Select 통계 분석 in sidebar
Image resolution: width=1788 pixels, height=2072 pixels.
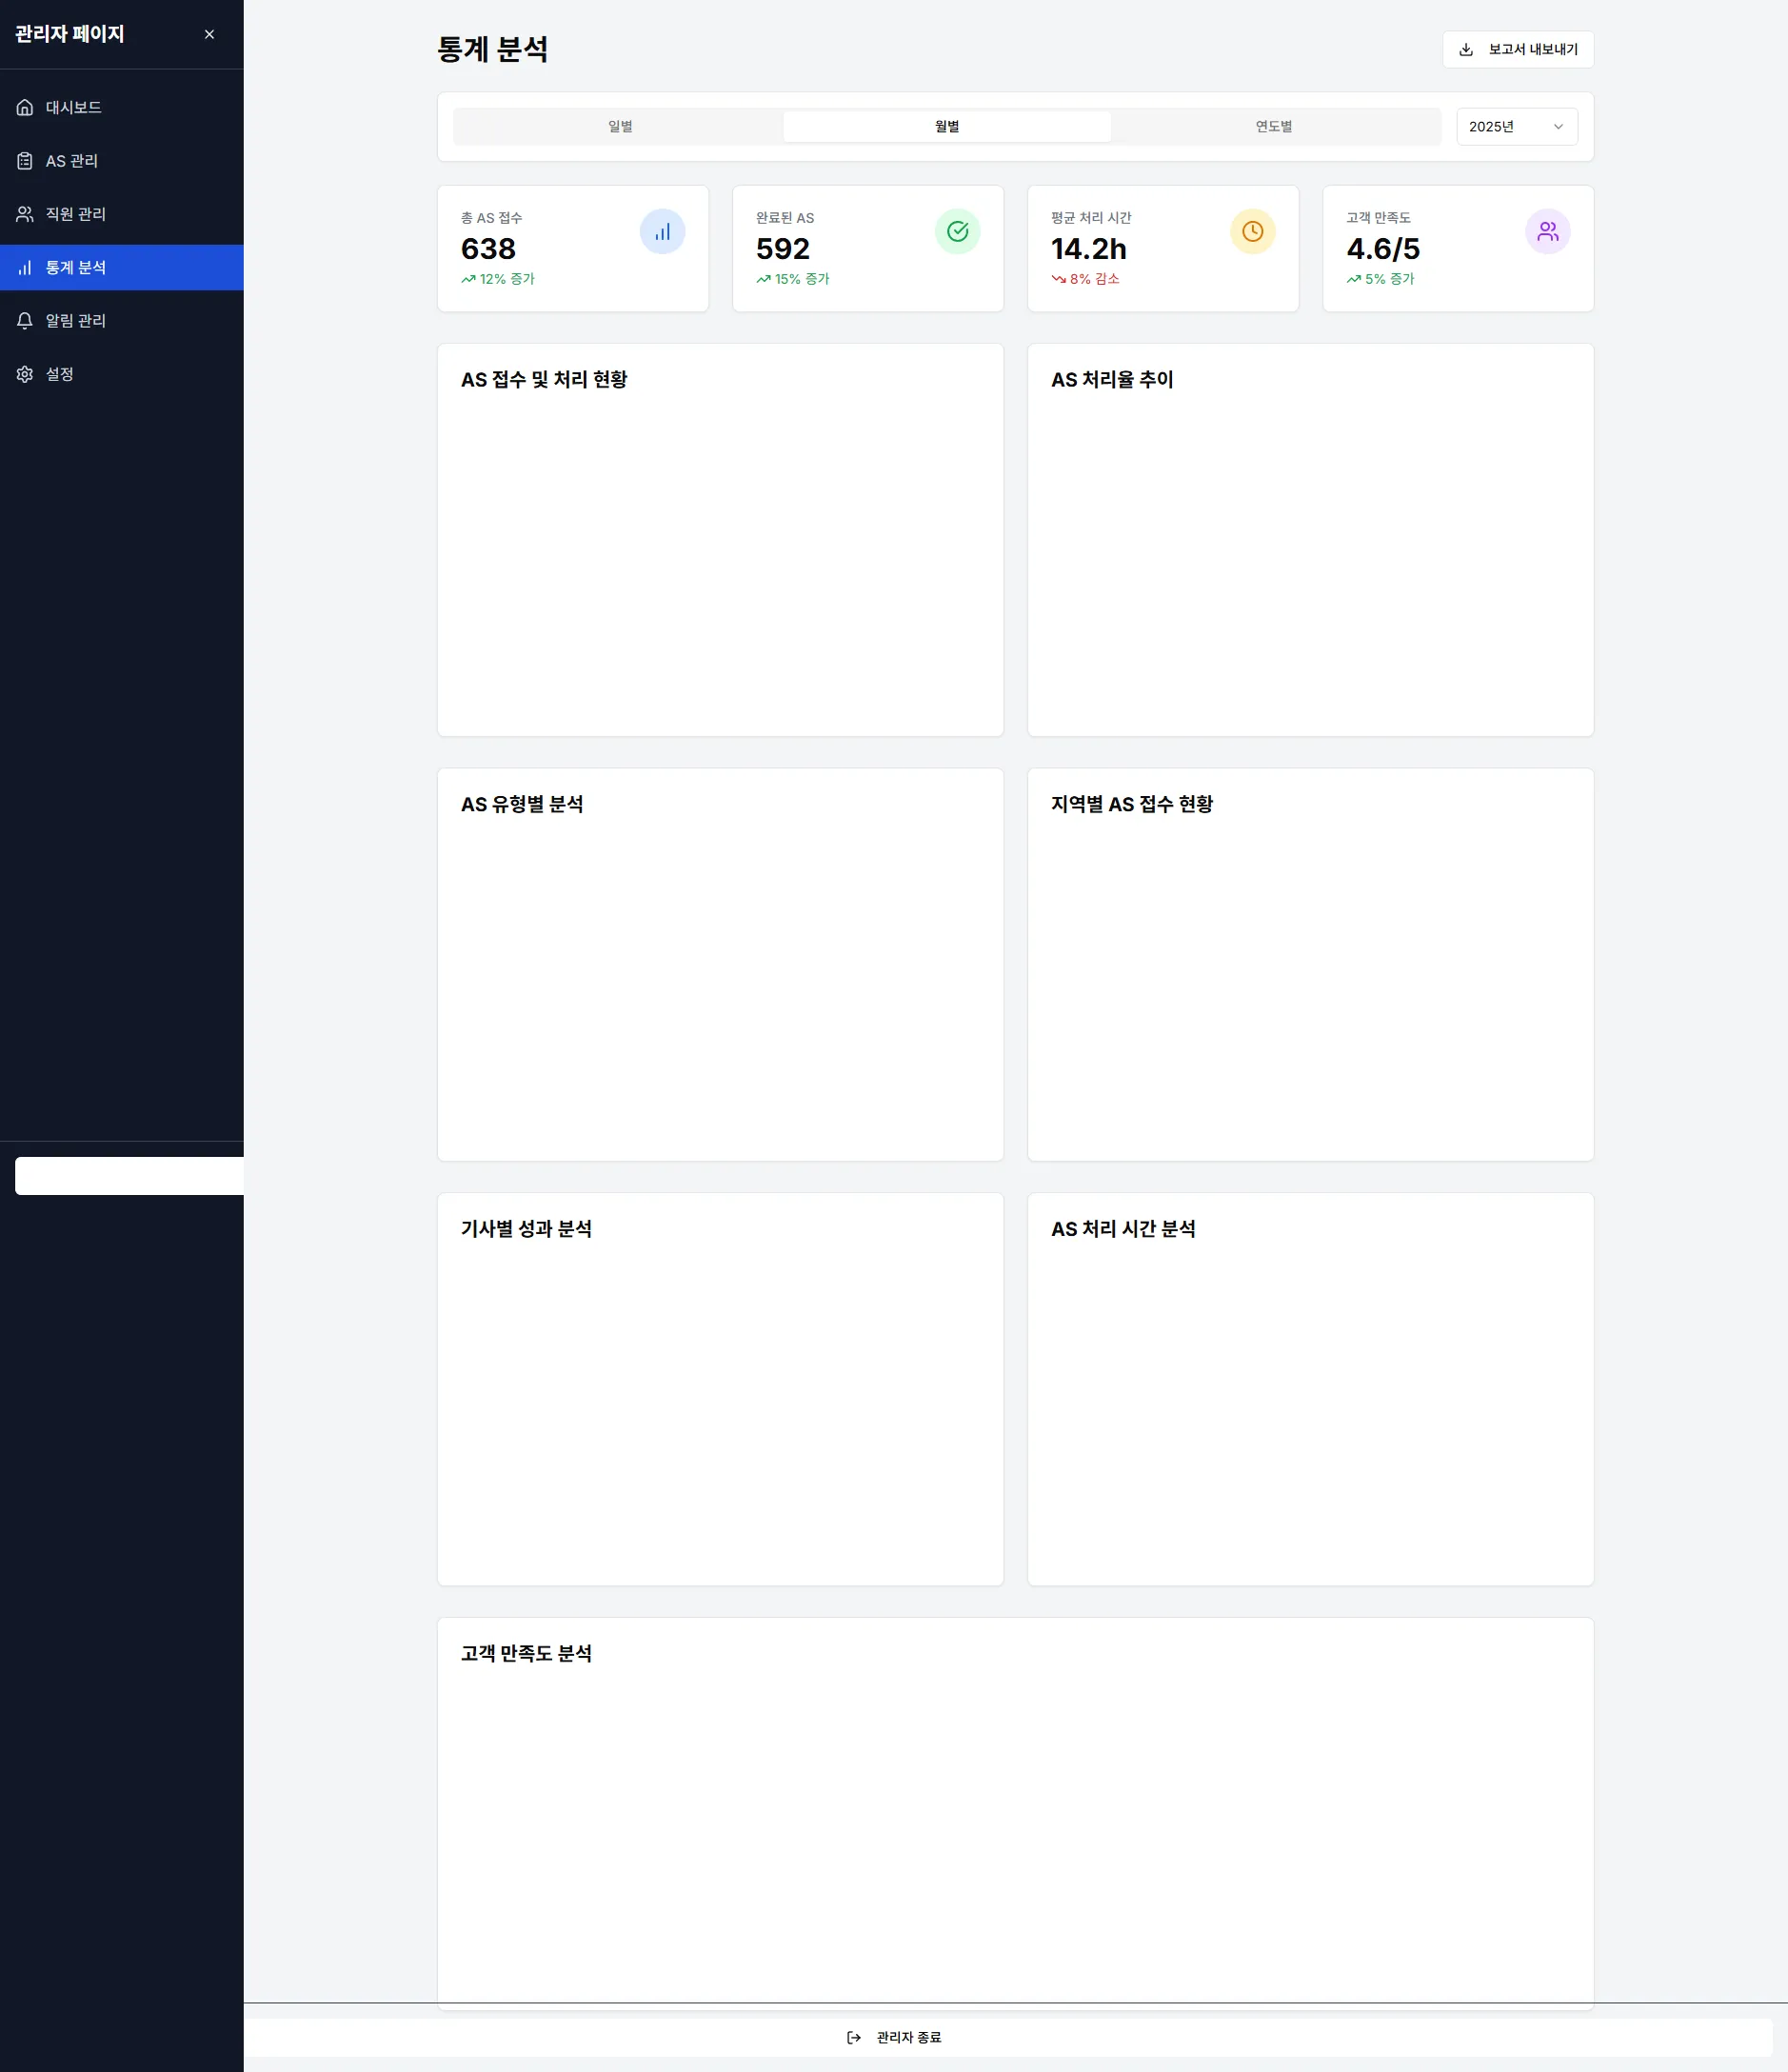pos(122,268)
